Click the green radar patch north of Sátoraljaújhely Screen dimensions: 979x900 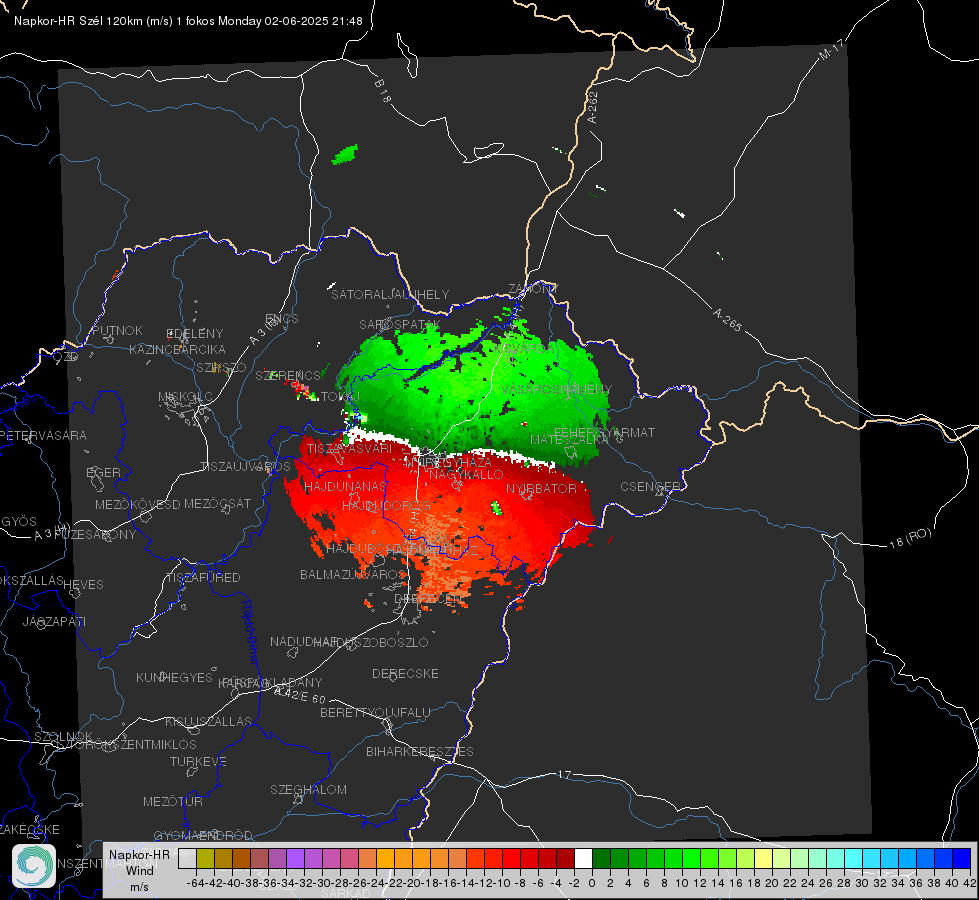tap(345, 154)
